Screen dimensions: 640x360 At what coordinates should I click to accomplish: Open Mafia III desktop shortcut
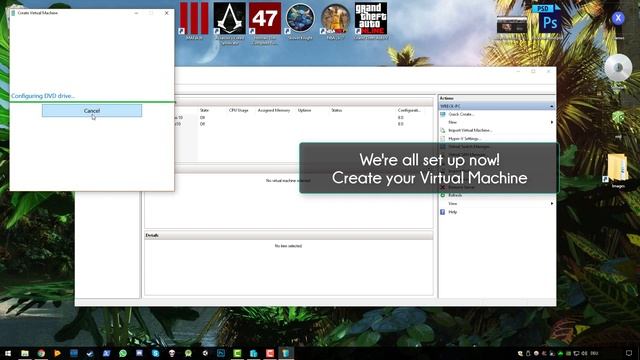[194, 20]
